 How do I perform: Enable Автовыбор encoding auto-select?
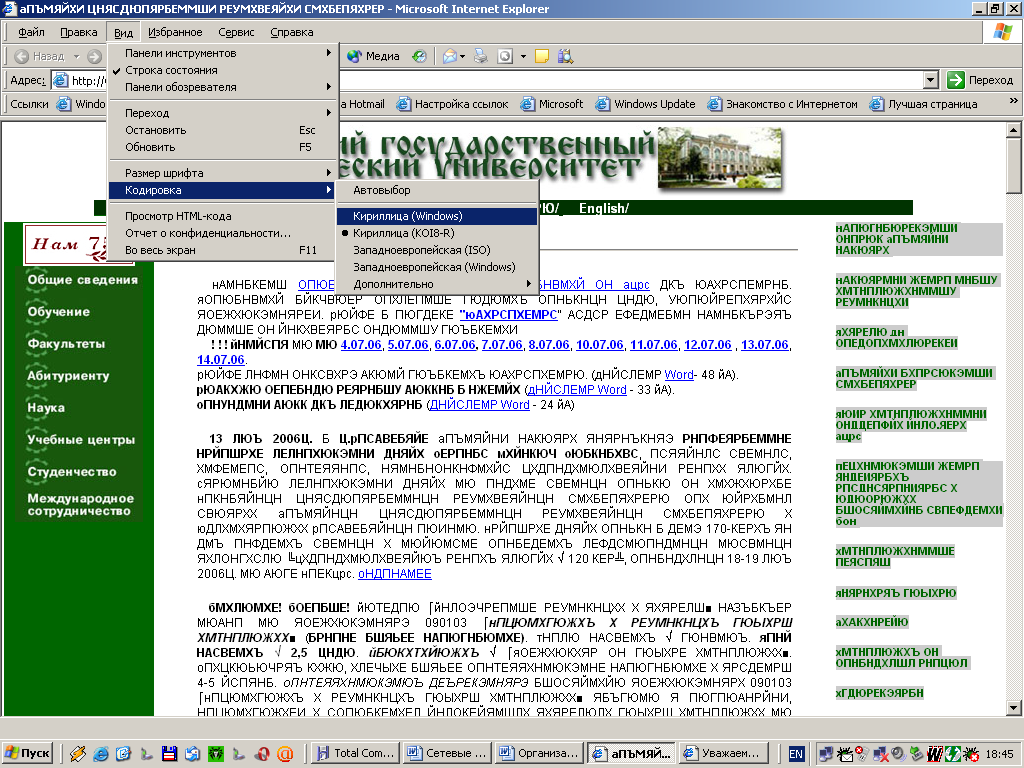point(436,190)
